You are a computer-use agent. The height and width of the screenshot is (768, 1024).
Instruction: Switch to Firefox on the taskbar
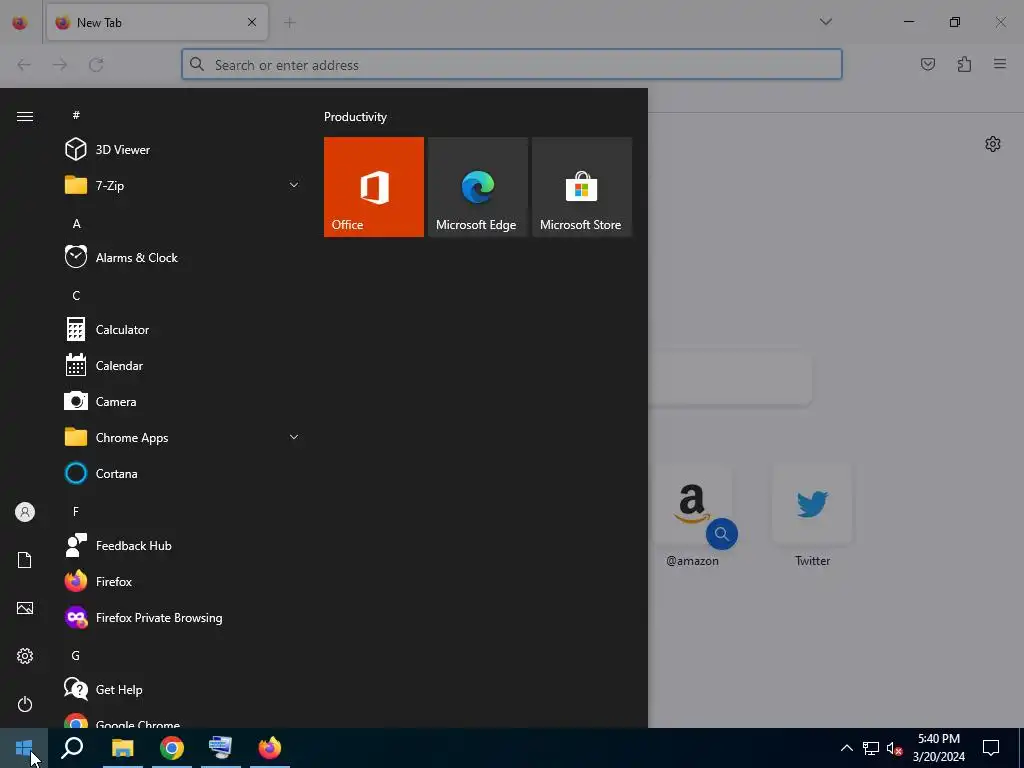(x=269, y=748)
